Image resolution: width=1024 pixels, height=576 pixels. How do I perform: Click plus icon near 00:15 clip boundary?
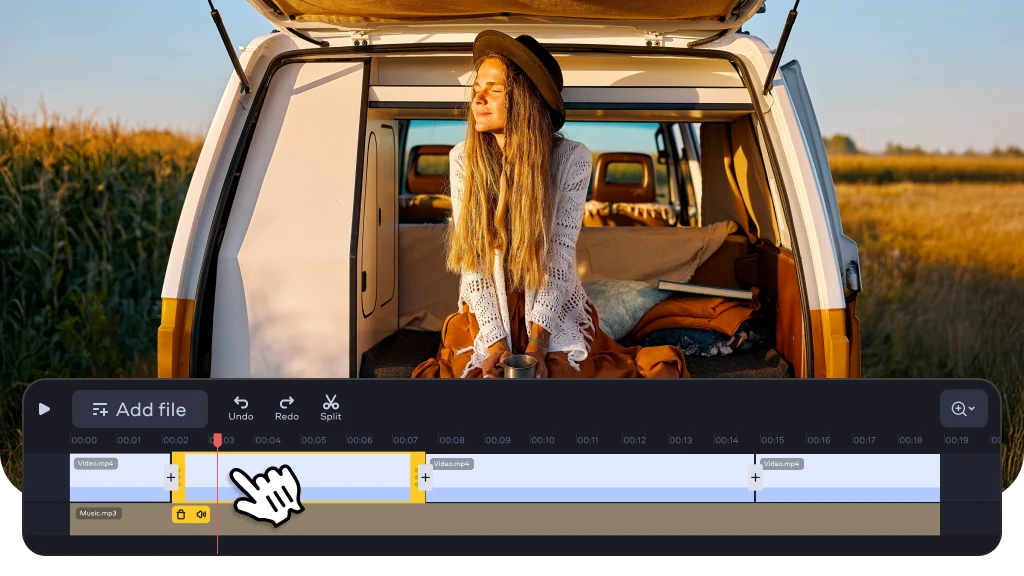[x=755, y=478]
